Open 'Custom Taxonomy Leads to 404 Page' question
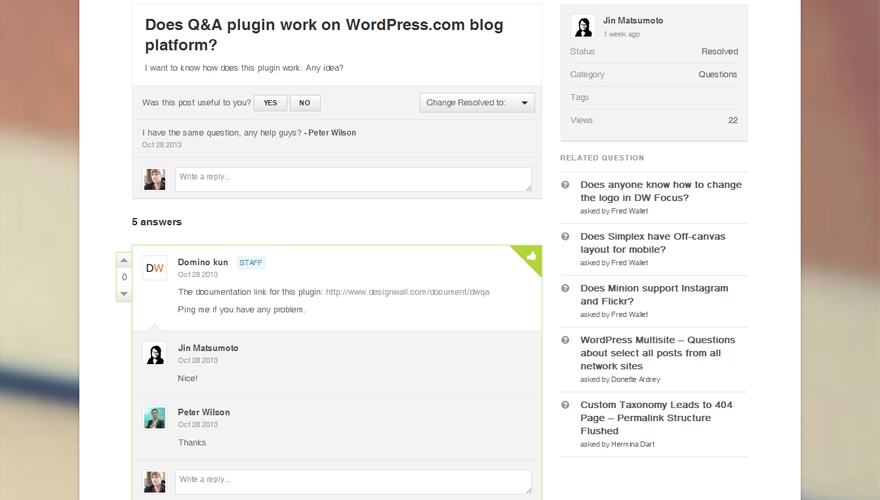880x500 pixels. point(656,418)
